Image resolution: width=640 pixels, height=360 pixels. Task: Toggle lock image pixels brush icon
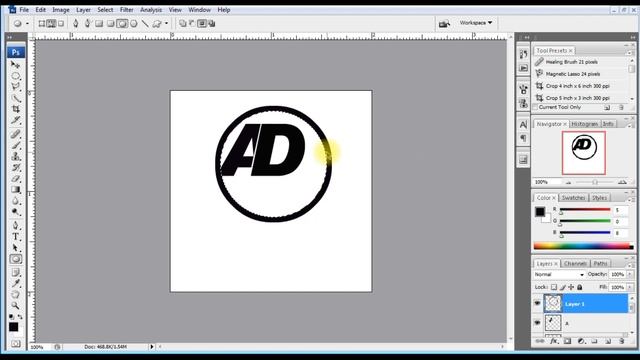coord(562,287)
